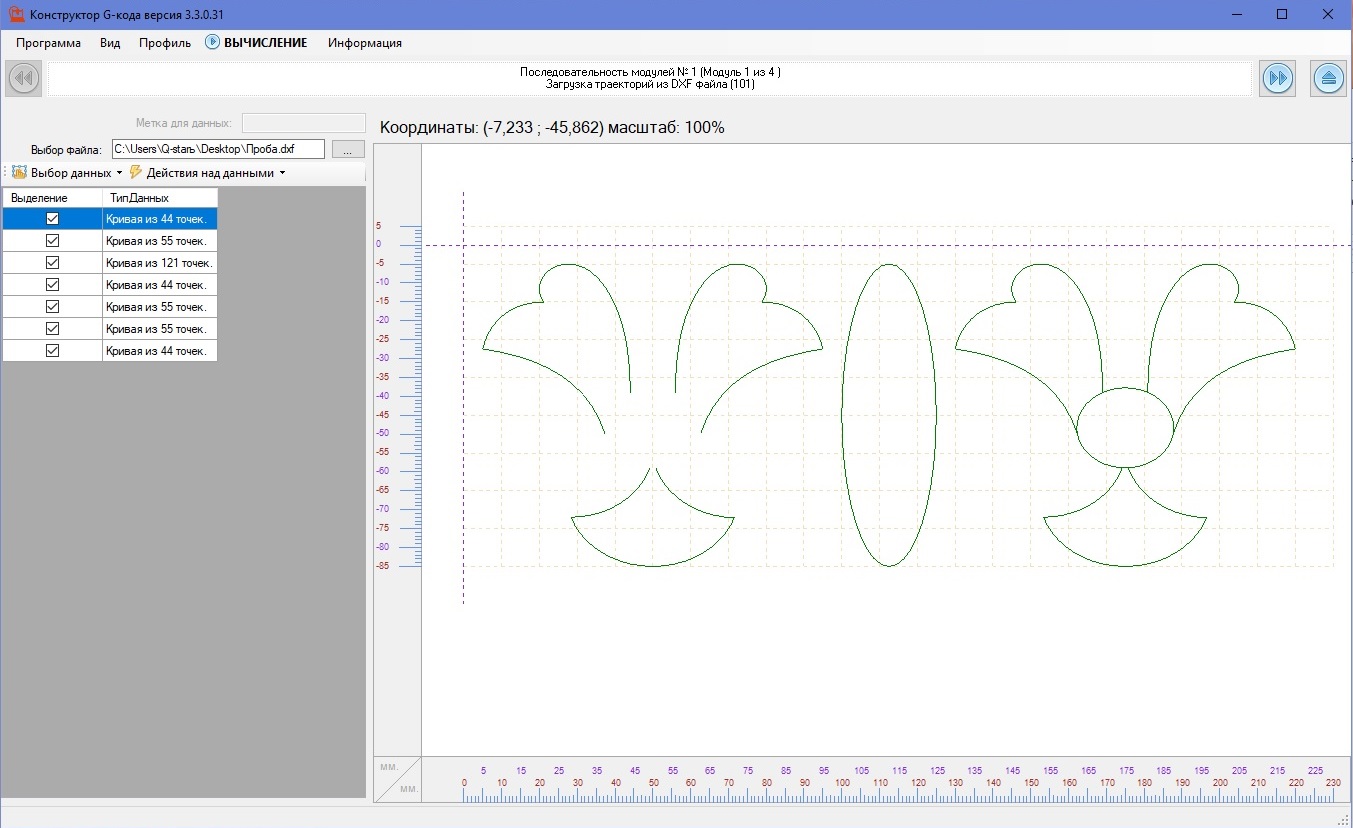Uncheck the middle Кривая из 44 точек checkbox
The height and width of the screenshot is (828, 1353).
tap(53, 284)
